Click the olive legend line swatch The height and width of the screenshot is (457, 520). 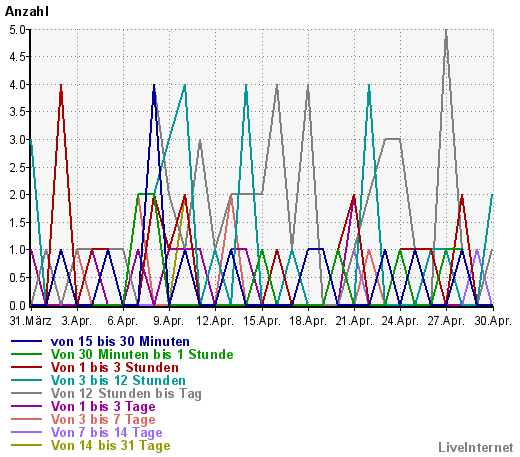[x=27, y=445]
